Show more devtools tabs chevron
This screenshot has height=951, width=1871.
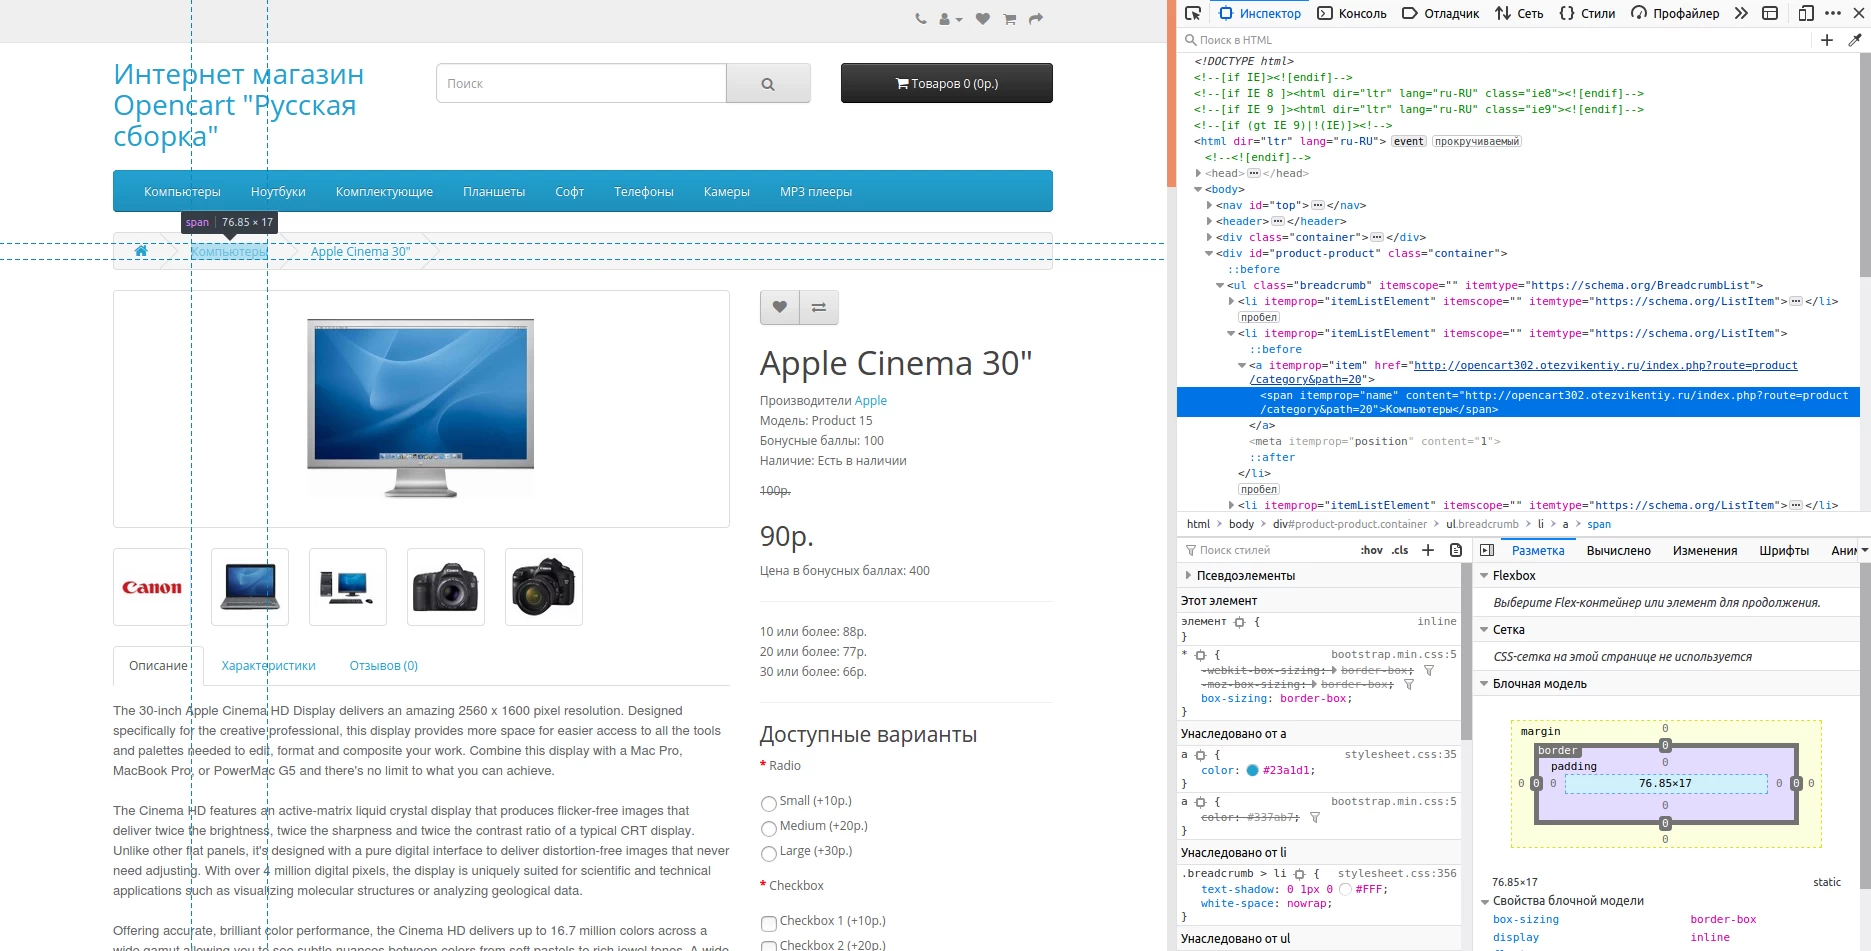point(1741,13)
